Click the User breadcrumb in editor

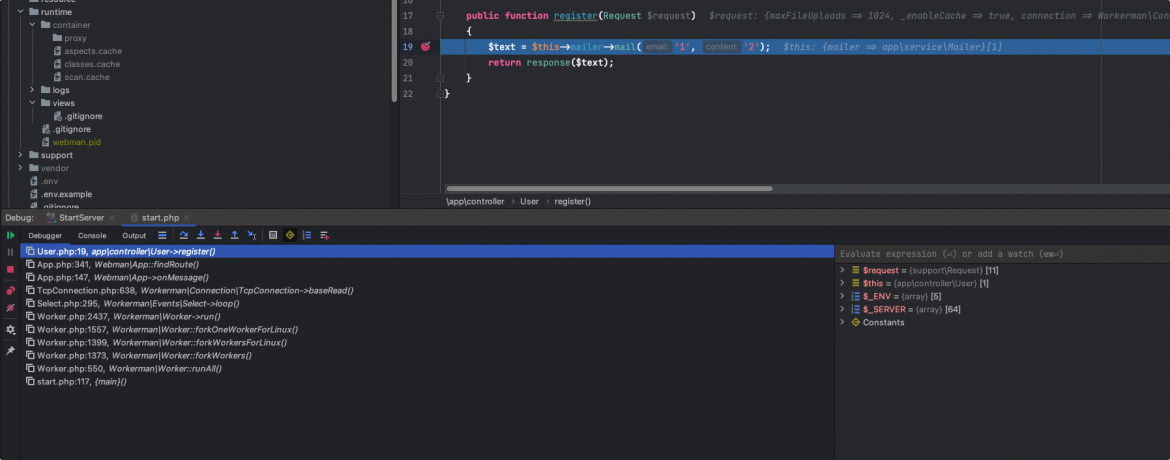(530, 202)
